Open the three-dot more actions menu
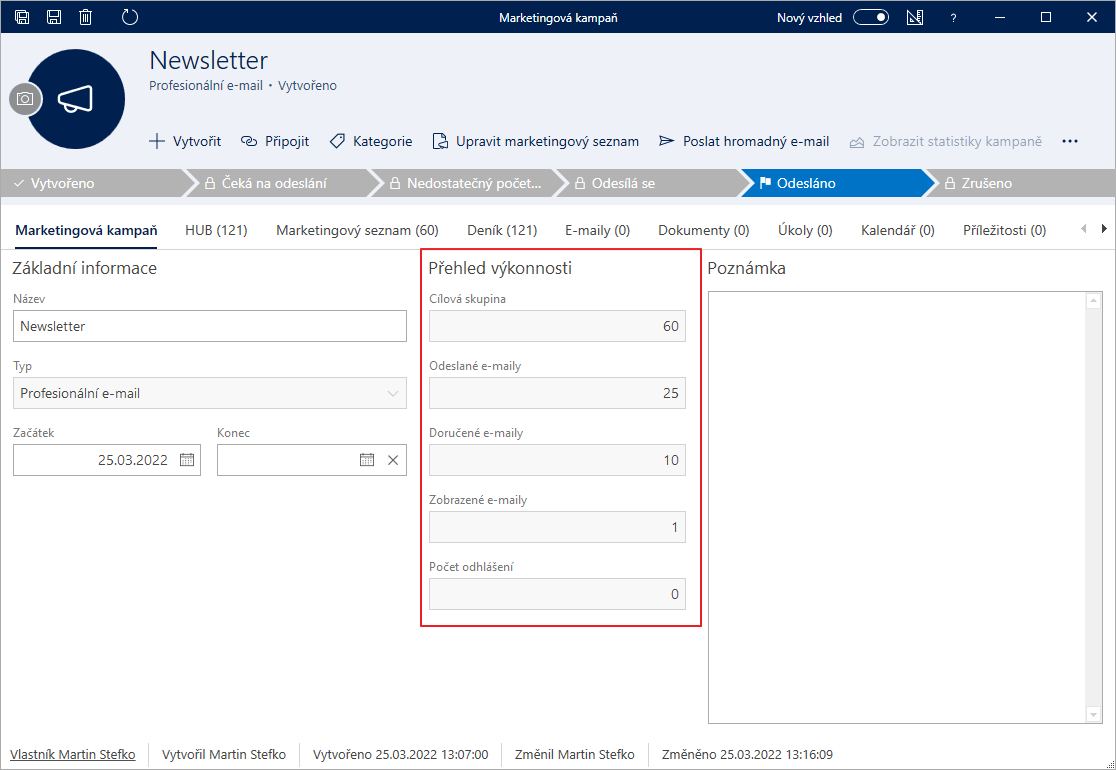 (x=1070, y=141)
